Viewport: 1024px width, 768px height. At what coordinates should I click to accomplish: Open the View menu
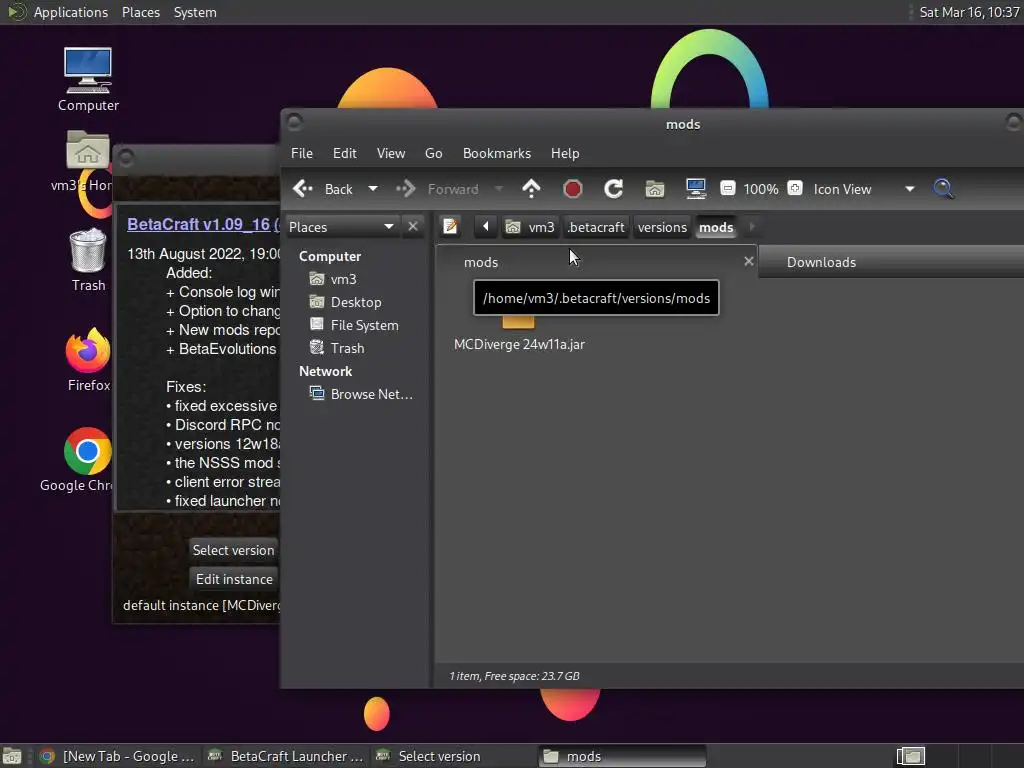391,153
